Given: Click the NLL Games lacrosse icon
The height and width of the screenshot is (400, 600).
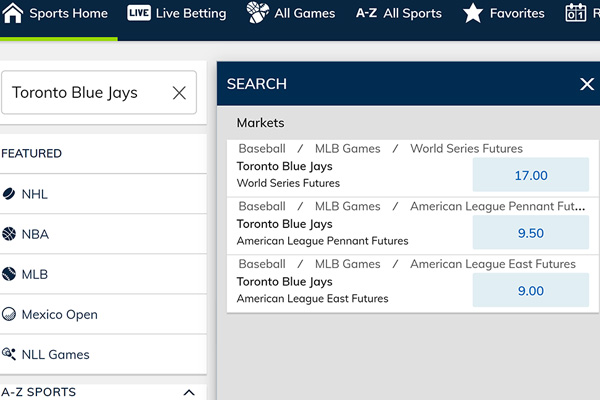Looking at the screenshot, I should [x=9, y=354].
